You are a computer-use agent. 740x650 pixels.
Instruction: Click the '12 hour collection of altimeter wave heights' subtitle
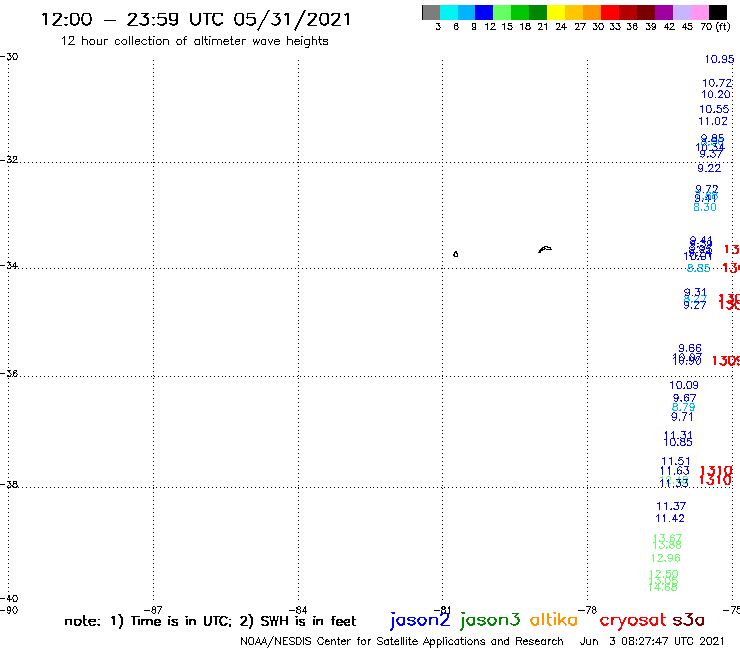tap(194, 41)
